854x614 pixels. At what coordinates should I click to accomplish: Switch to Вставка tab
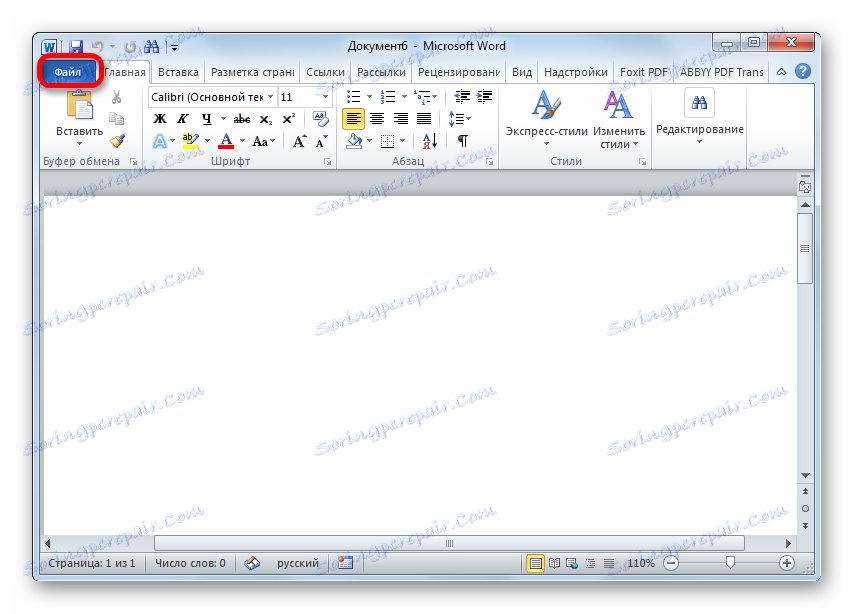(178, 72)
